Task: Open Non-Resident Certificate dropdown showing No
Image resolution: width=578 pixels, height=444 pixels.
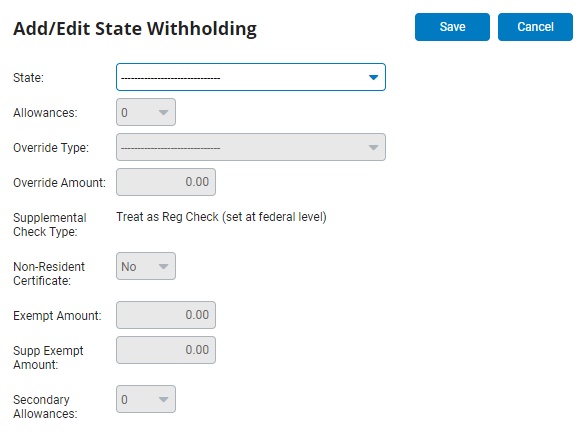Action: [146, 266]
